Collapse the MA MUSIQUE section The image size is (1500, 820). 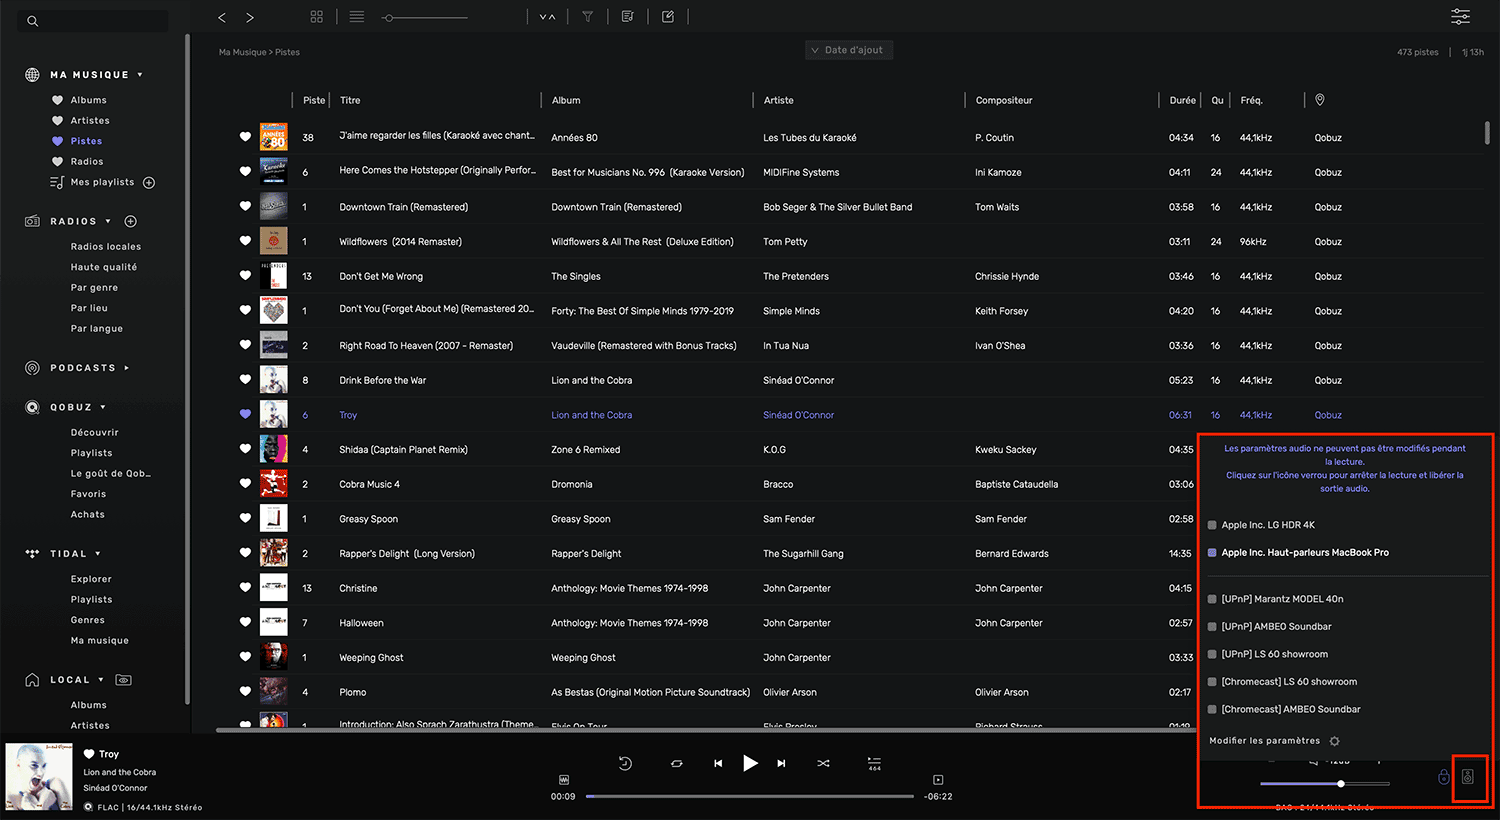(140, 75)
